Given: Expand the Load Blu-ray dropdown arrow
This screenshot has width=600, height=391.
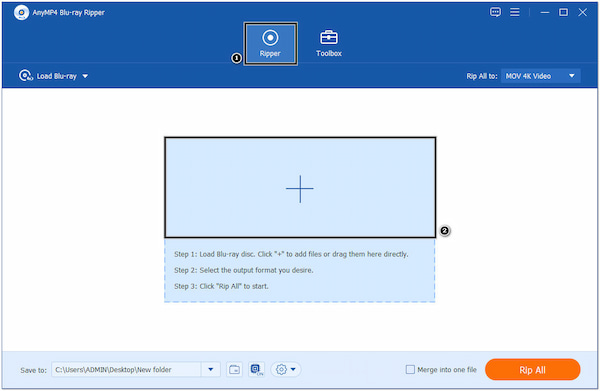Looking at the screenshot, I should pos(85,76).
